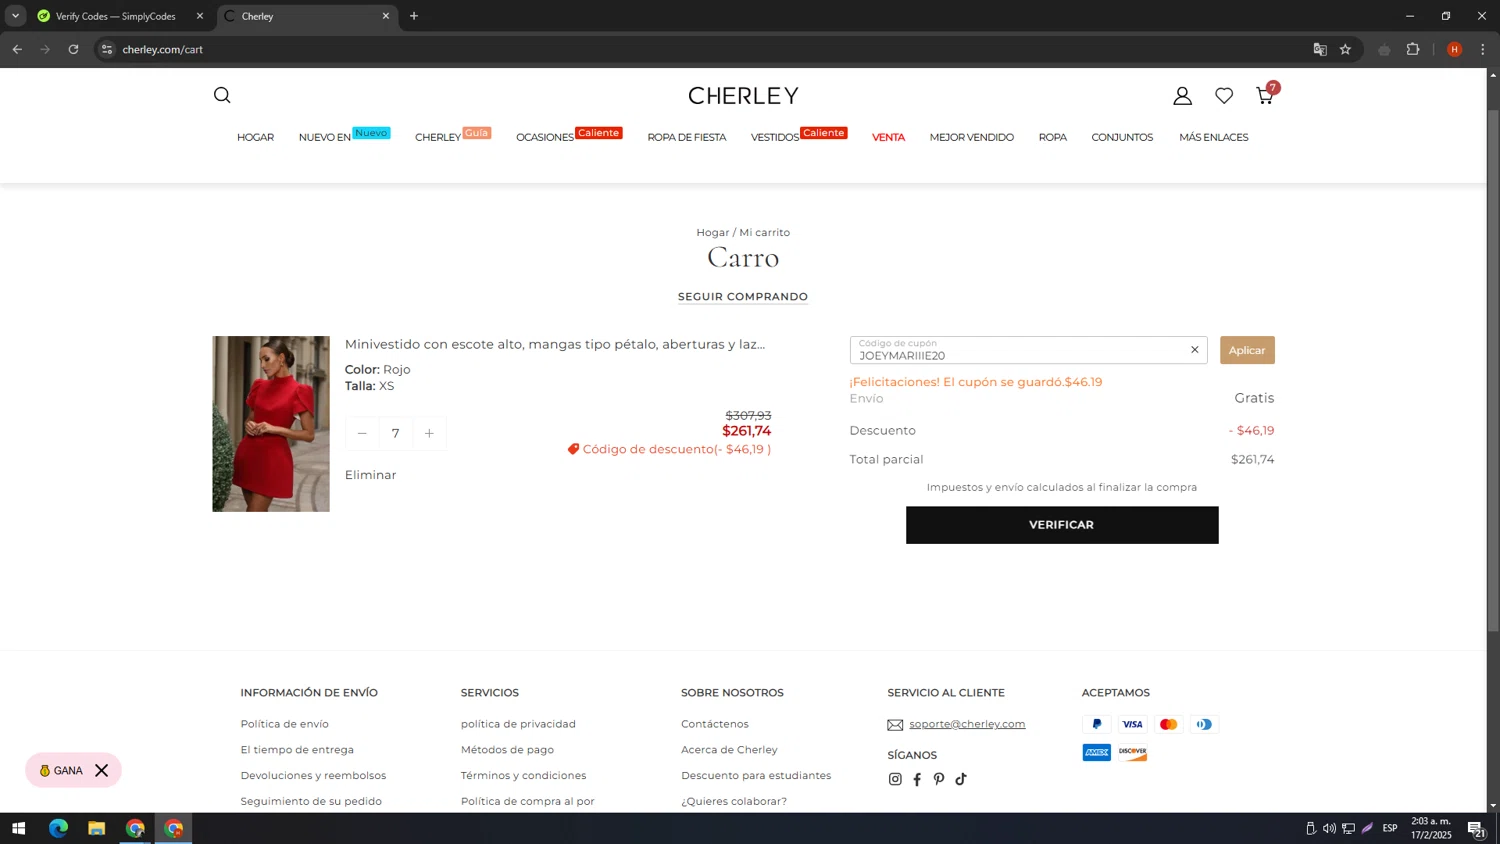Image resolution: width=1500 pixels, height=844 pixels.
Task: Clear the coupon code field X
Action: click(x=1194, y=350)
